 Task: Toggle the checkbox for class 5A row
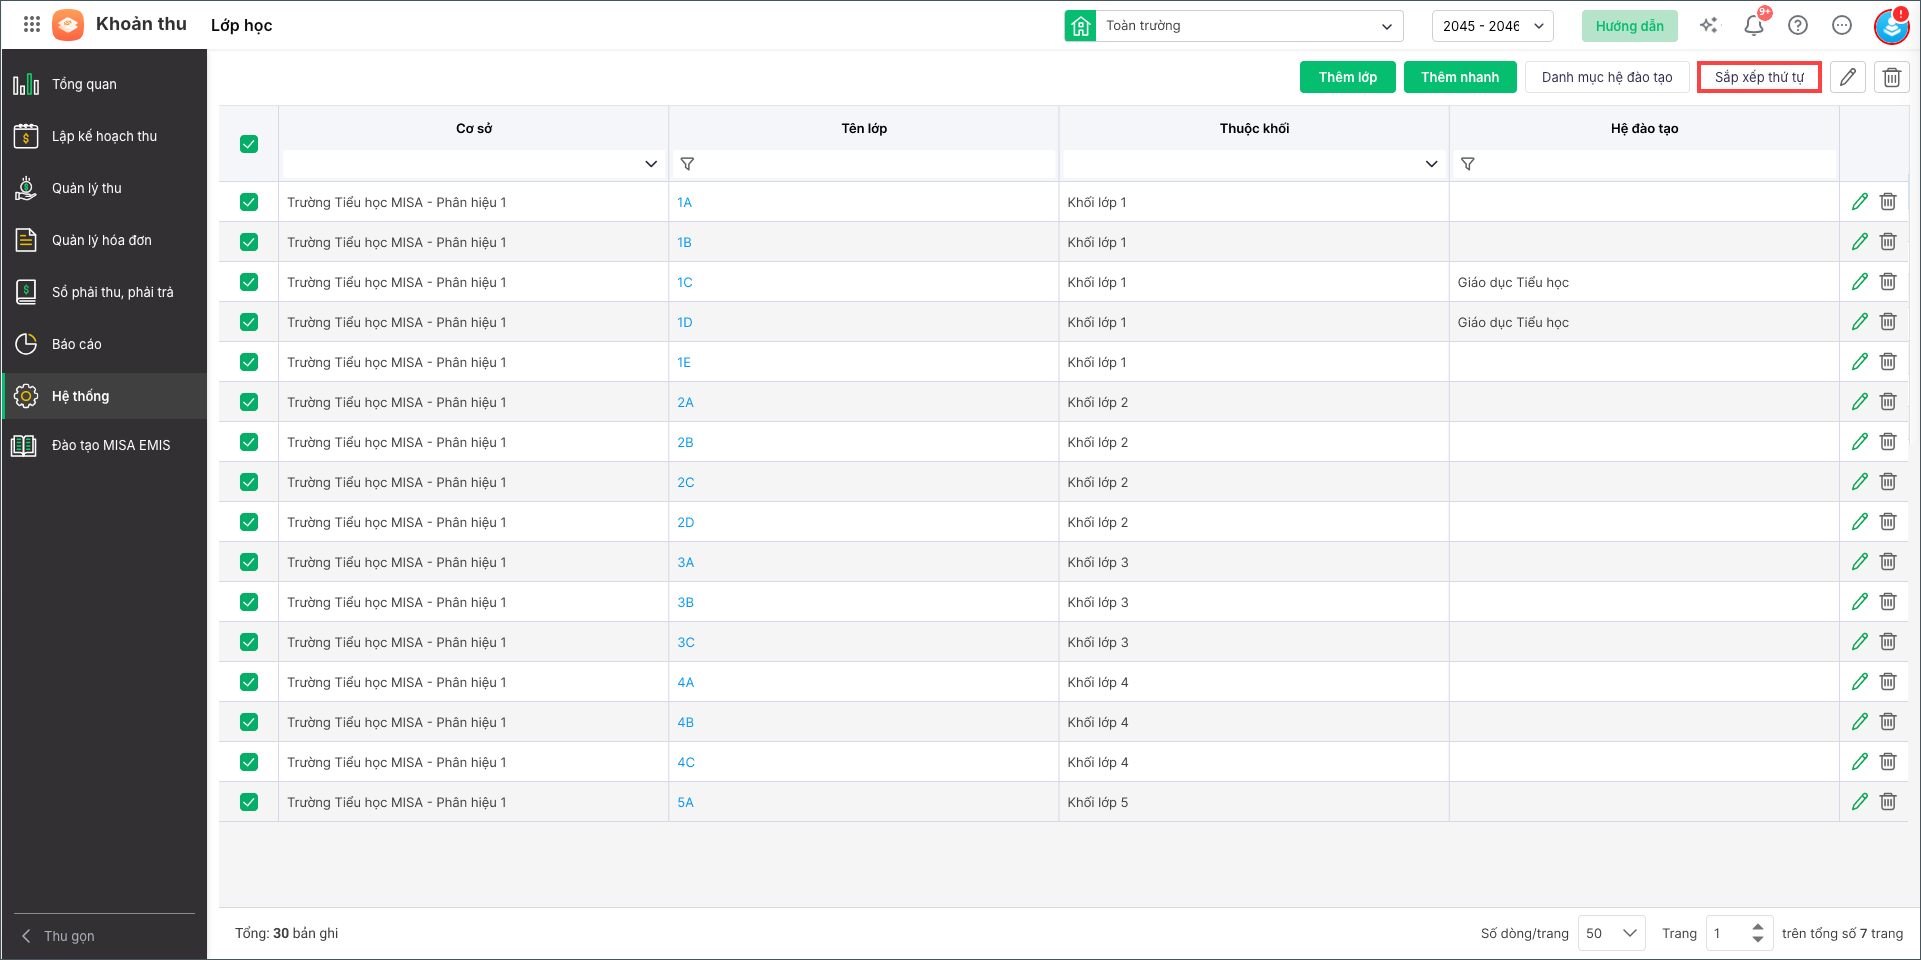click(x=249, y=802)
